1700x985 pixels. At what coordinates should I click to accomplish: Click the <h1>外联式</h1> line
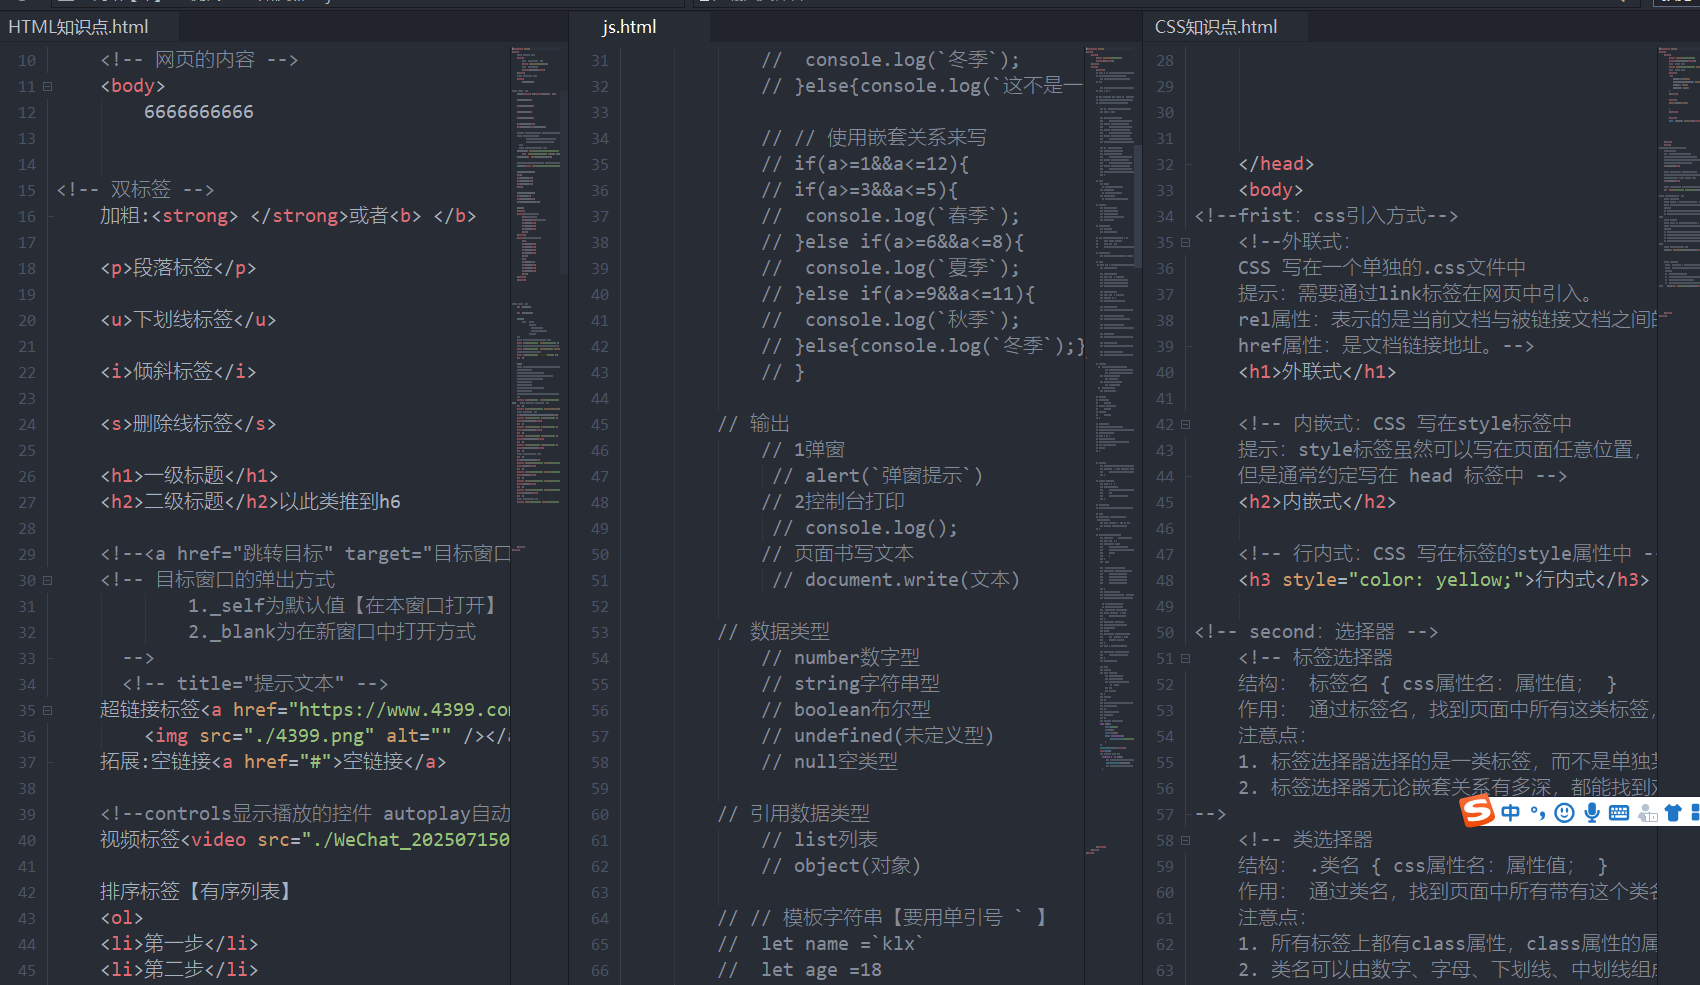(1317, 372)
